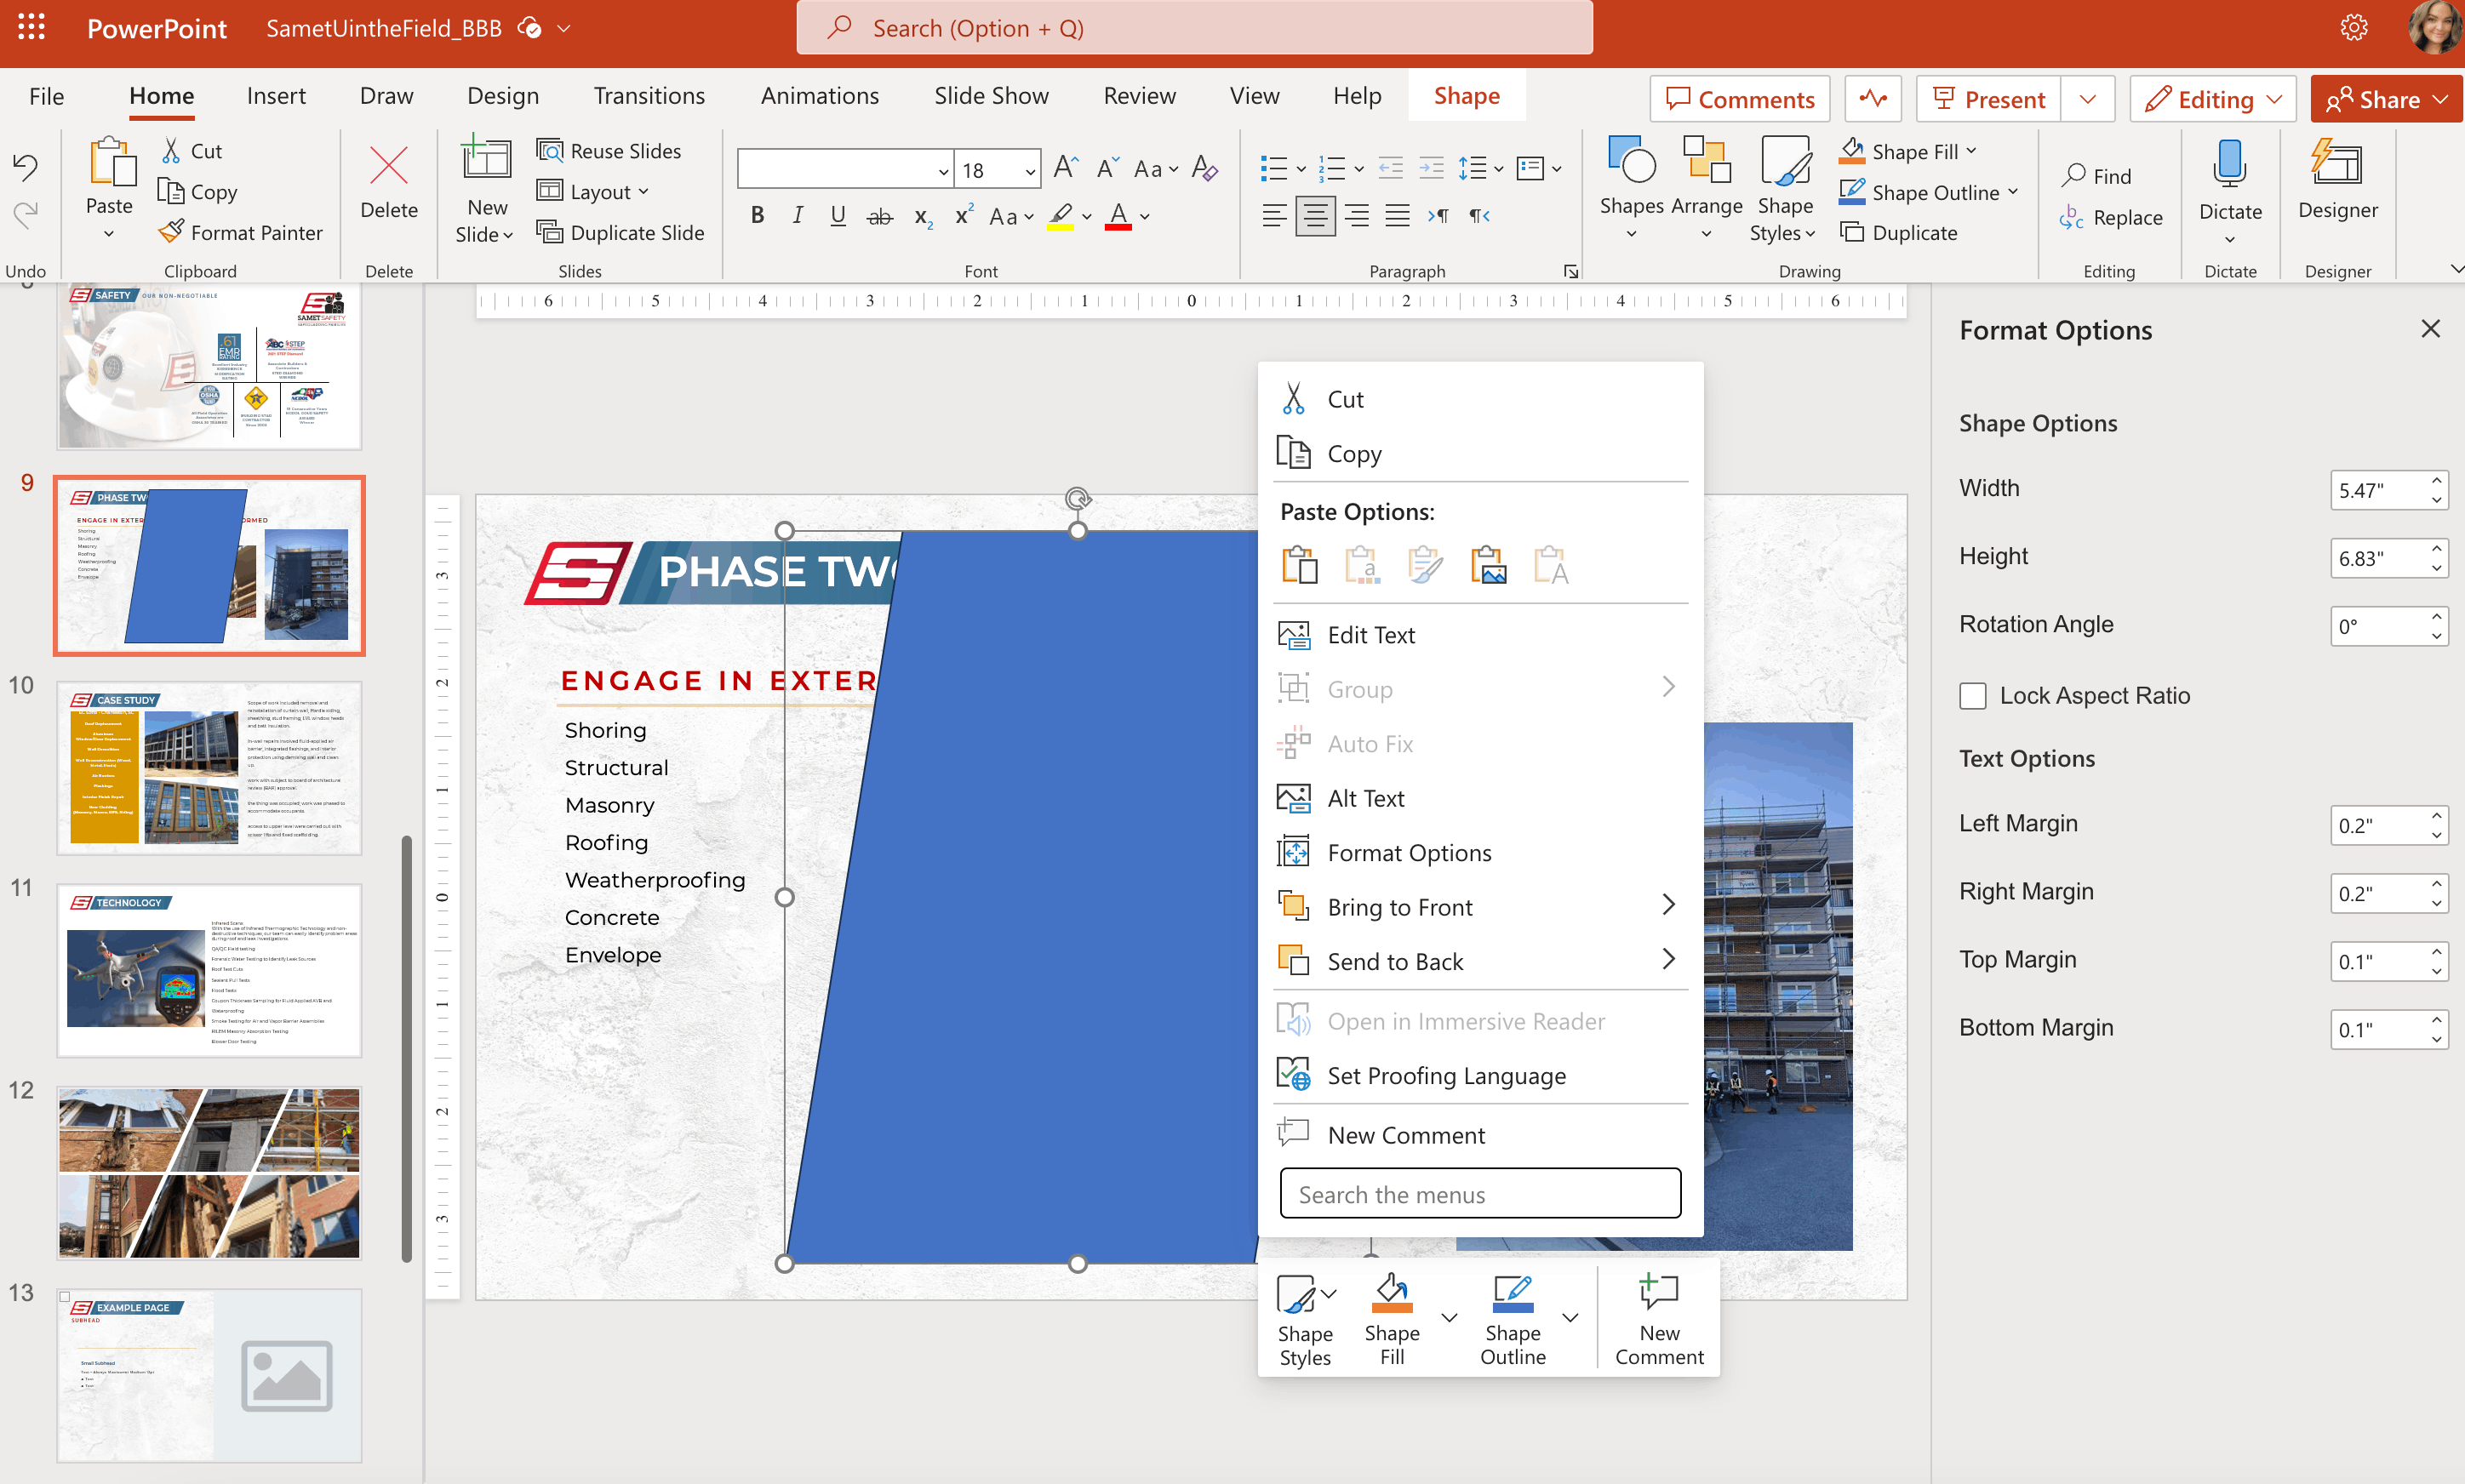Enable Lock Aspect Ratio checkbox
Viewport: 2465px width, 1484px height.
click(x=1973, y=696)
